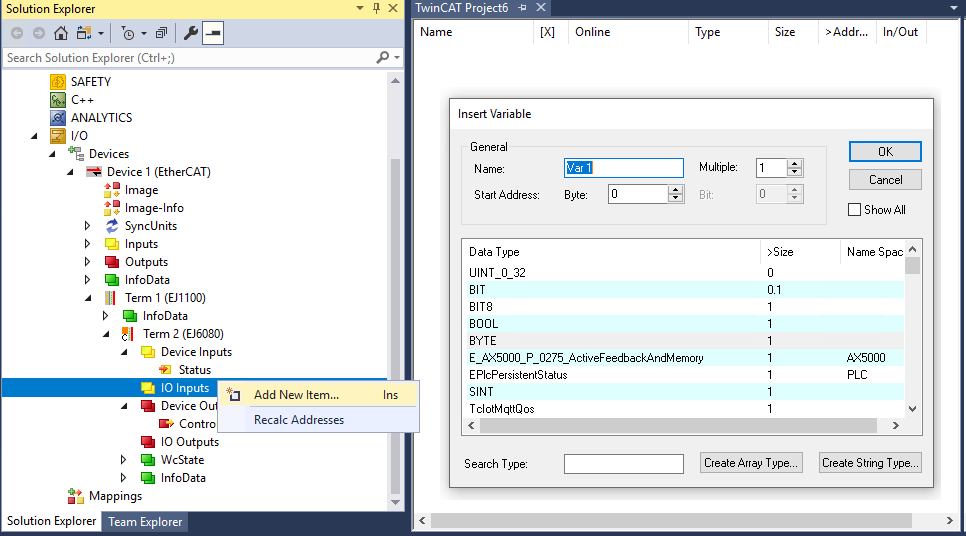
Task: Click the I/O node icon
Action: [58, 136]
